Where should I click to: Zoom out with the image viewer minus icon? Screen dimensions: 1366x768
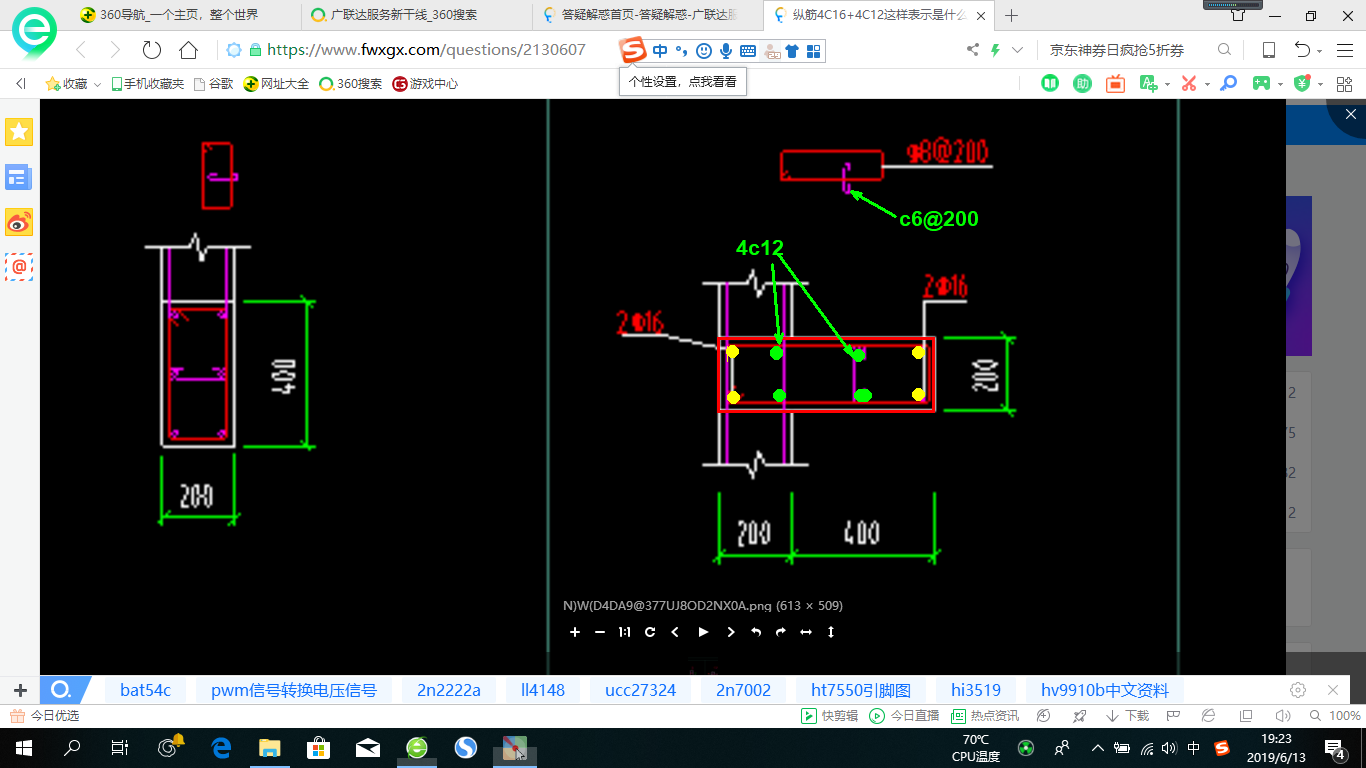(600, 632)
